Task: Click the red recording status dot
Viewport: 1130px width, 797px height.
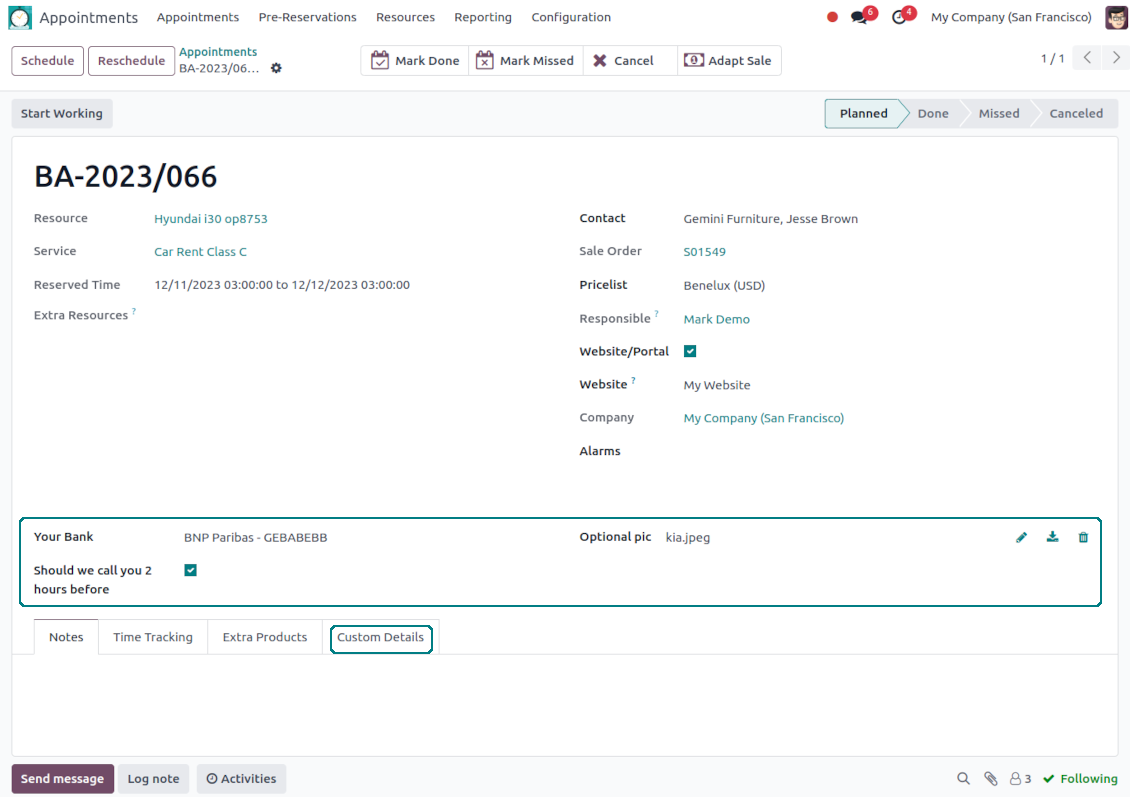Action: pyautogui.click(x=832, y=17)
